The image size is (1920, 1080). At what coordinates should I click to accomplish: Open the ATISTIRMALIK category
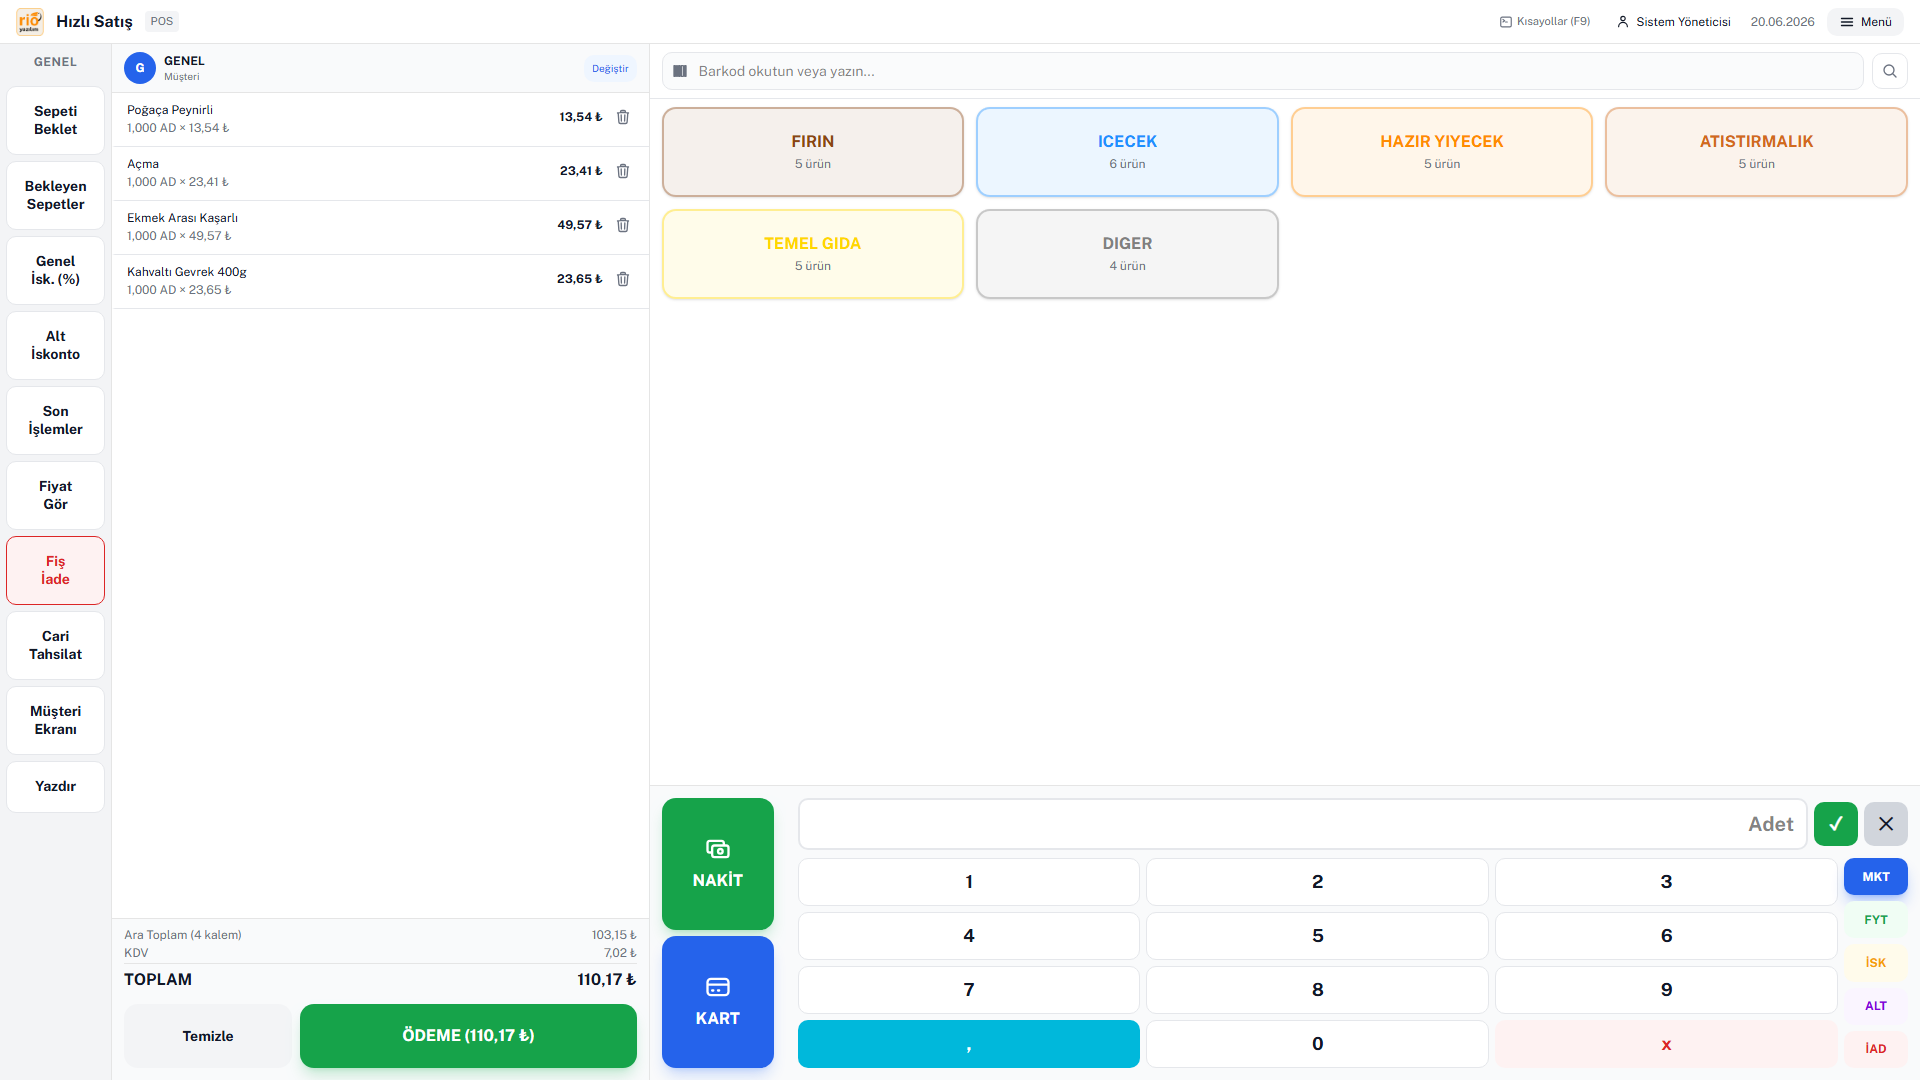tap(1756, 152)
